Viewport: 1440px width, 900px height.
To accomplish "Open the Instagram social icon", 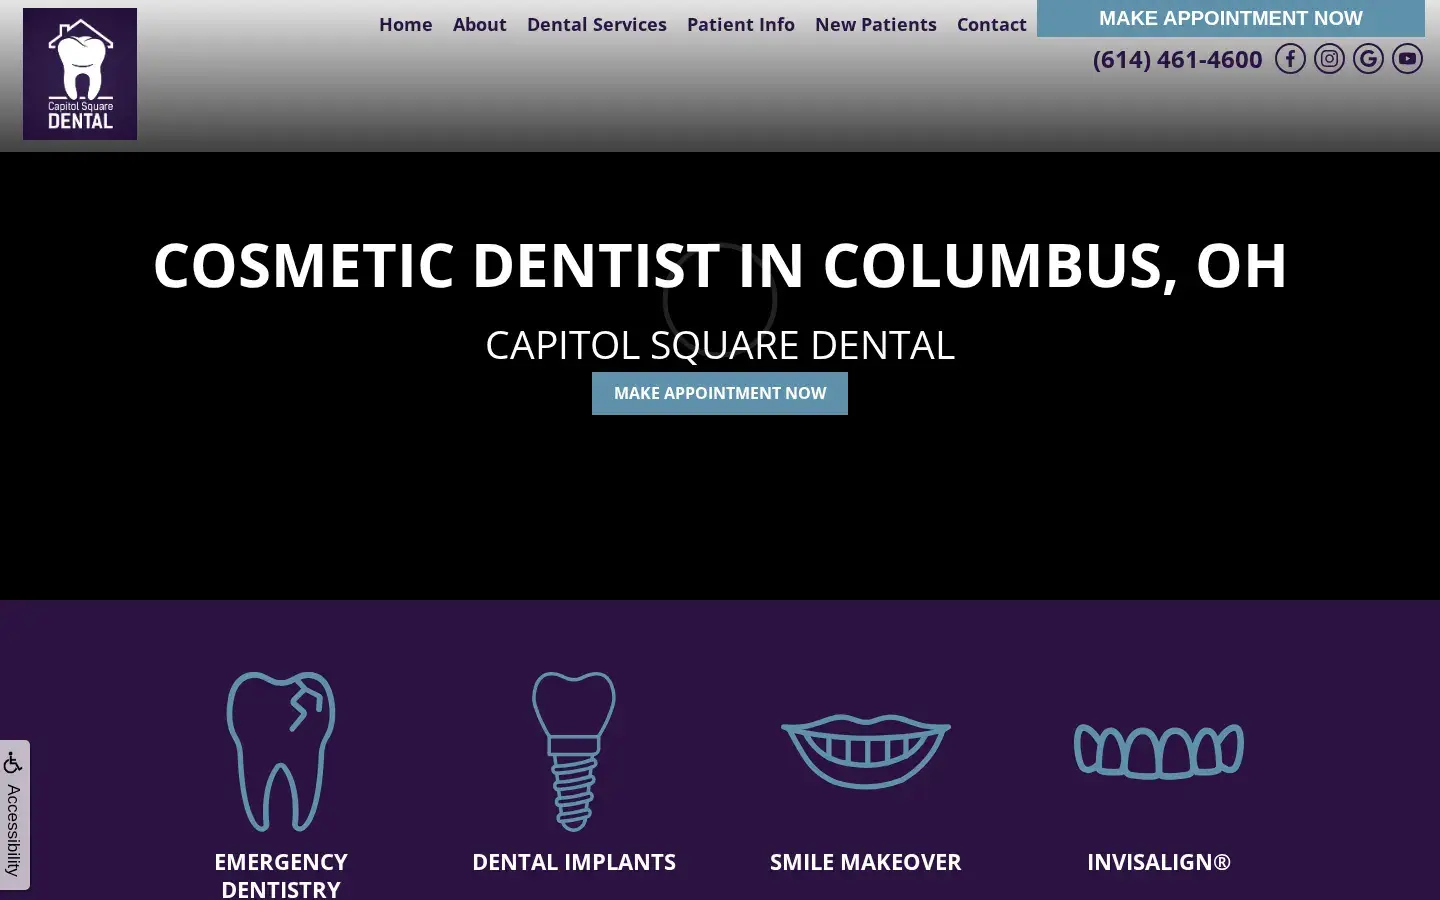I will pos(1329,59).
